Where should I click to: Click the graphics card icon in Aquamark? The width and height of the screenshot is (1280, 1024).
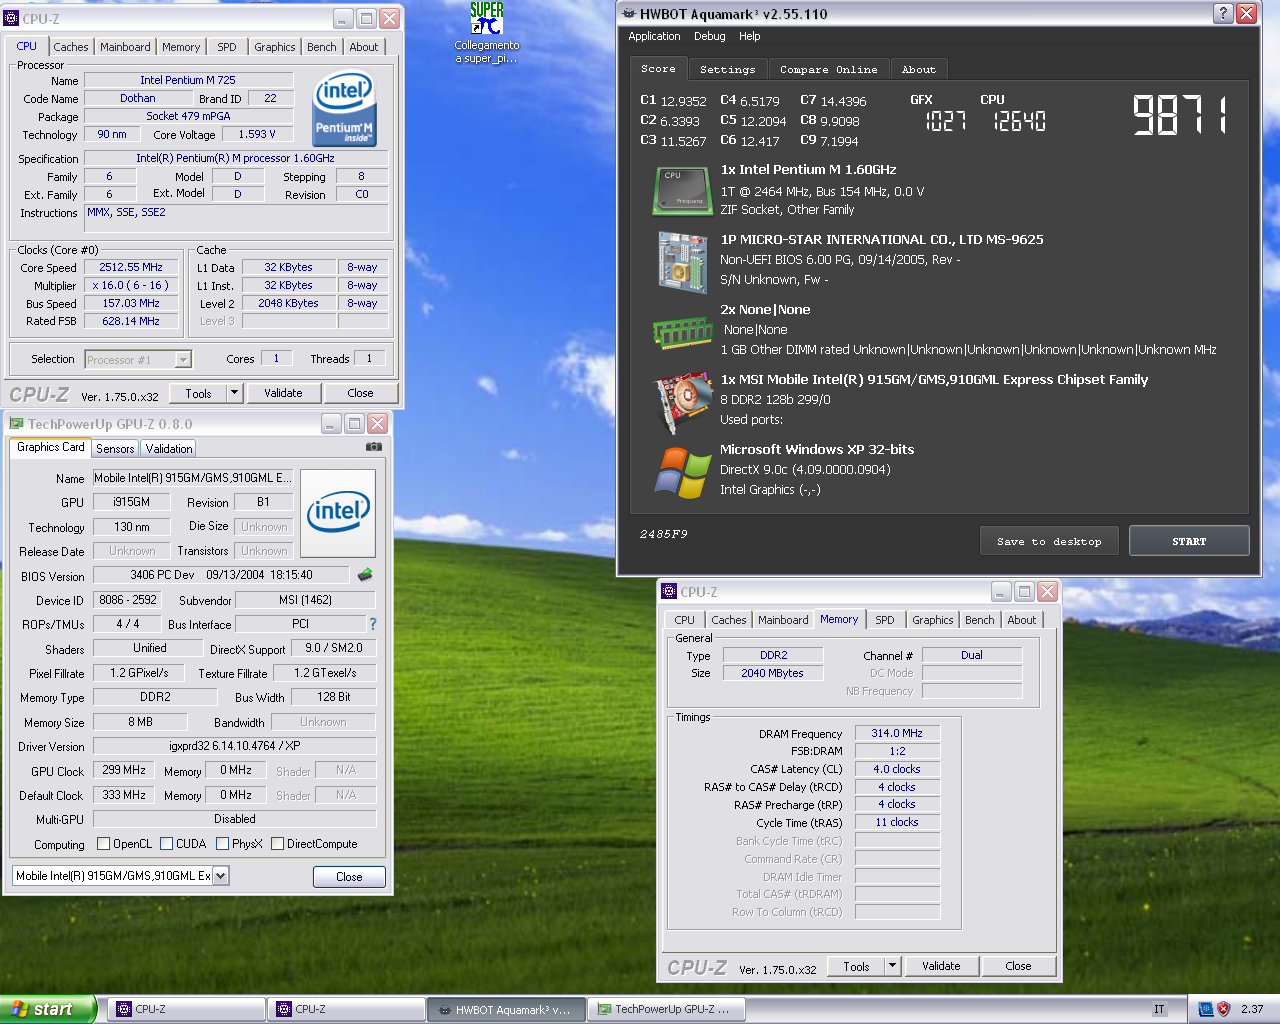[683, 402]
